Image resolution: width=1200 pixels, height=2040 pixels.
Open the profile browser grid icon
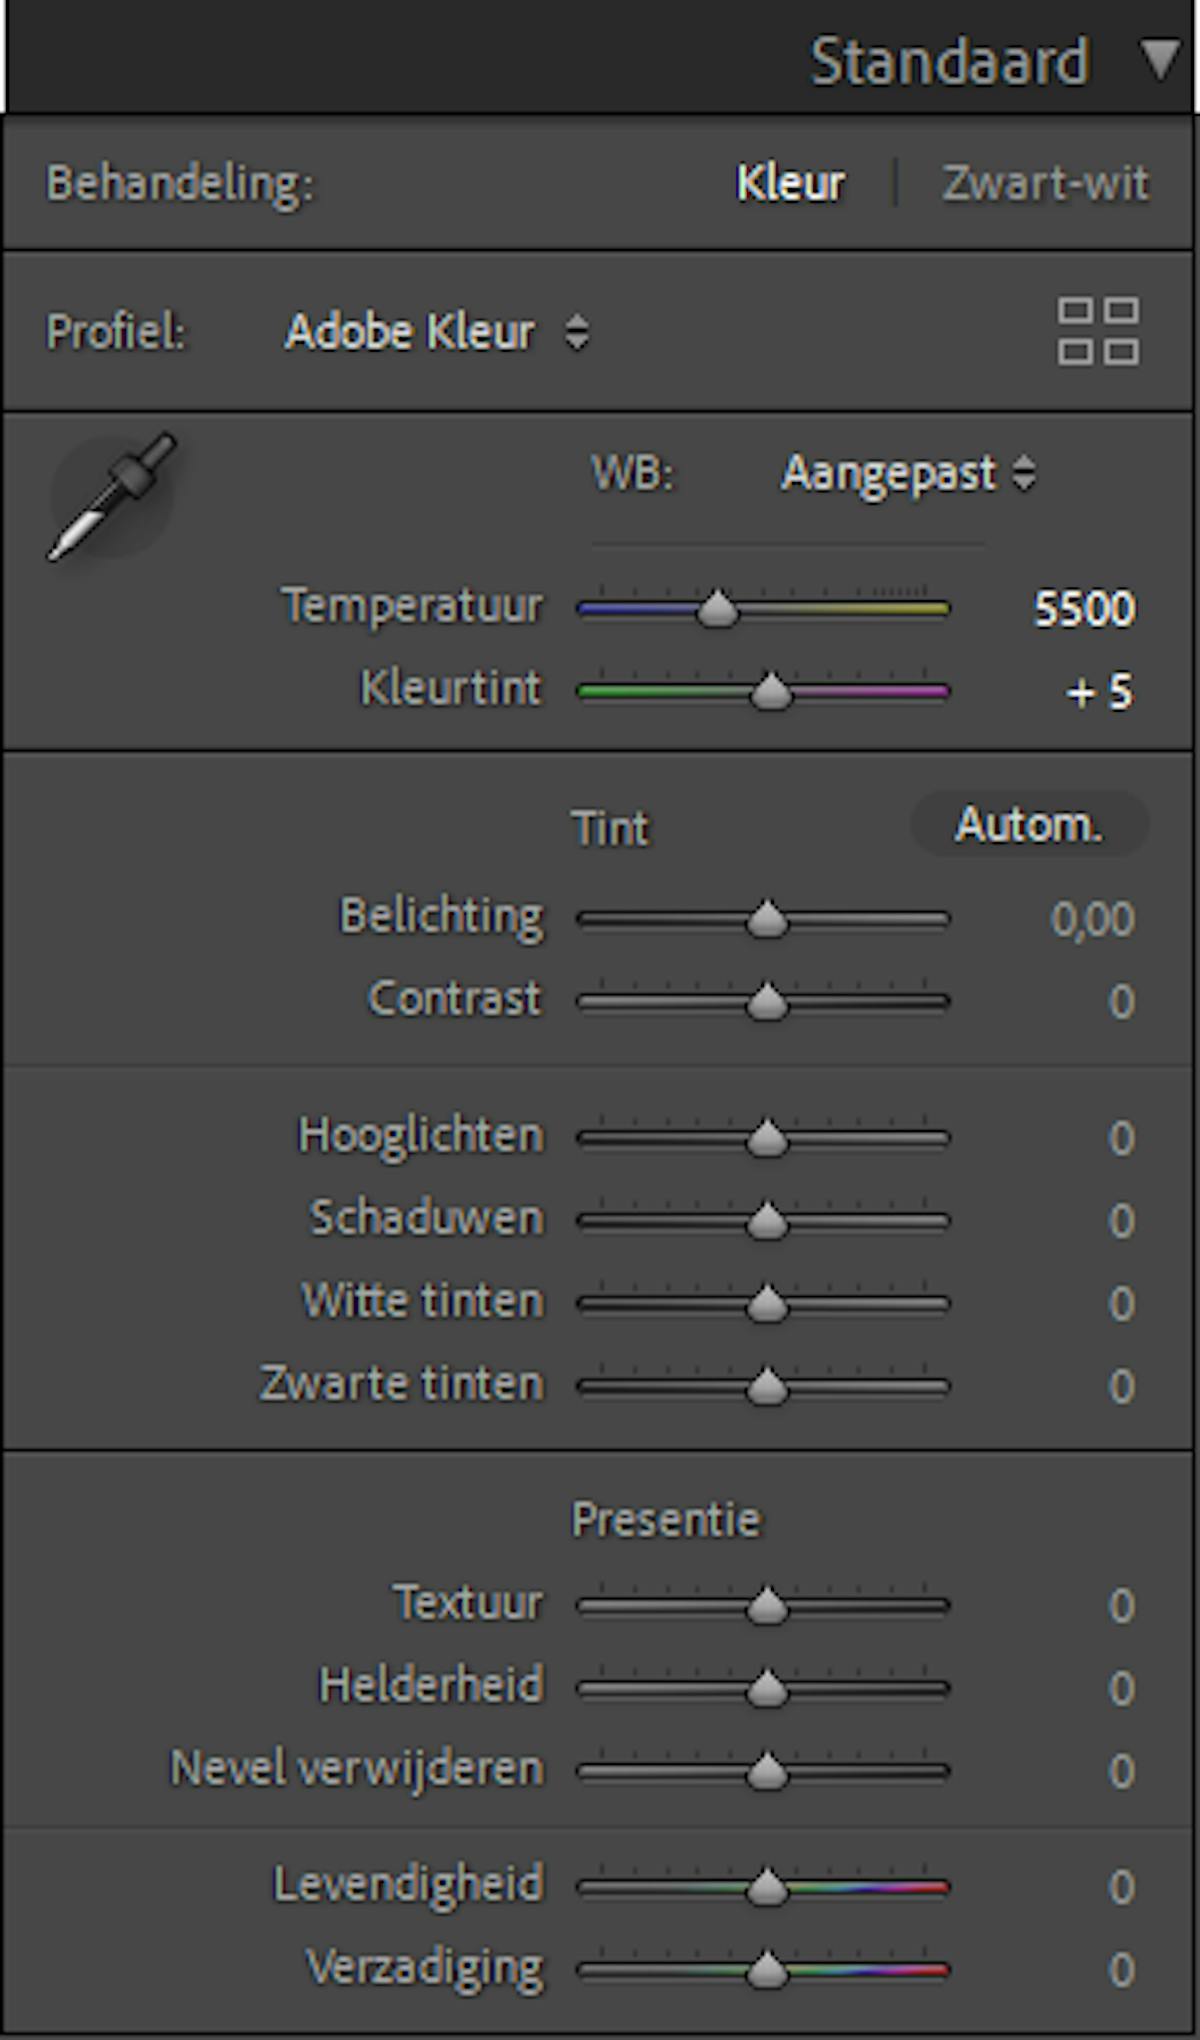click(1098, 331)
